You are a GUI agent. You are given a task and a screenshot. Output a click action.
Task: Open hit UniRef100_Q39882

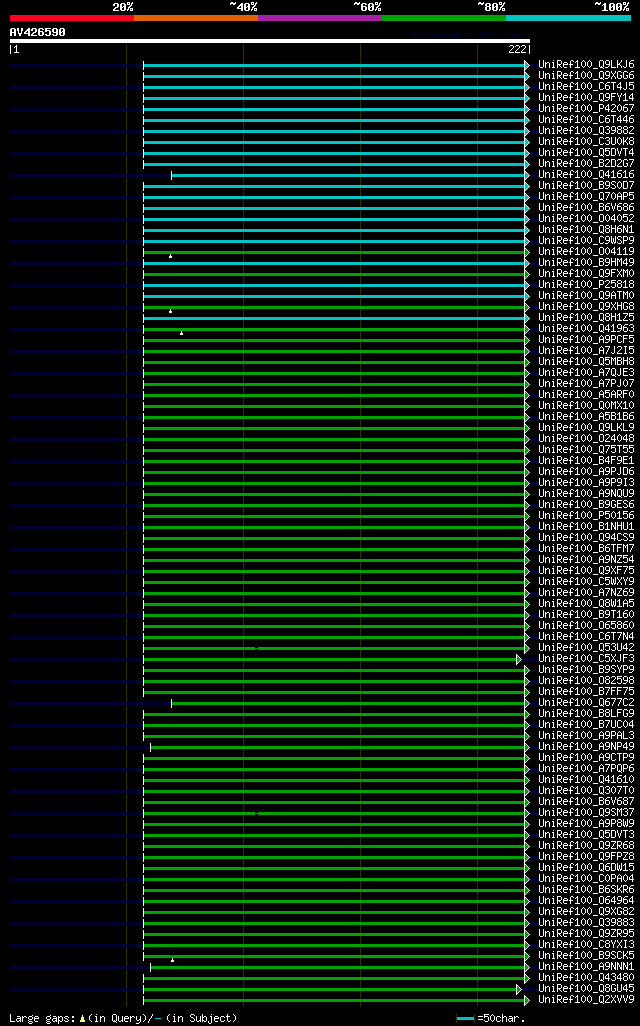[x=586, y=131]
